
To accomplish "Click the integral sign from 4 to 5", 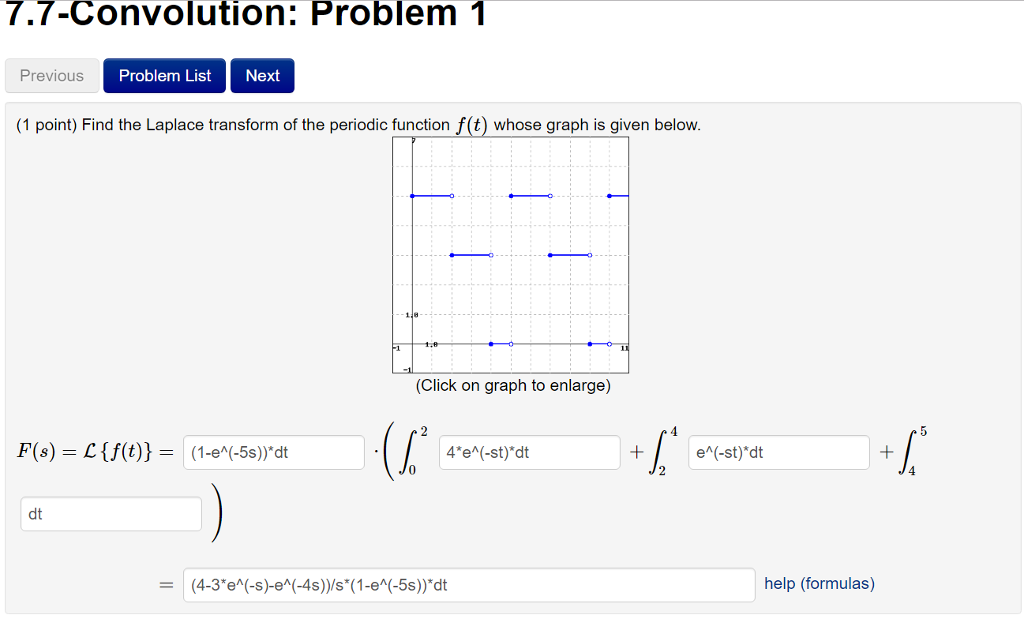I will pos(909,452).
